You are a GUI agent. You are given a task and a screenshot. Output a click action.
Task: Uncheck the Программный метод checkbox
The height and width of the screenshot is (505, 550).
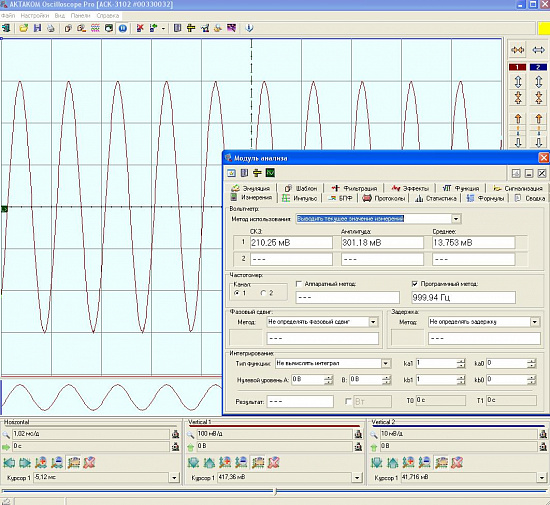(x=415, y=284)
